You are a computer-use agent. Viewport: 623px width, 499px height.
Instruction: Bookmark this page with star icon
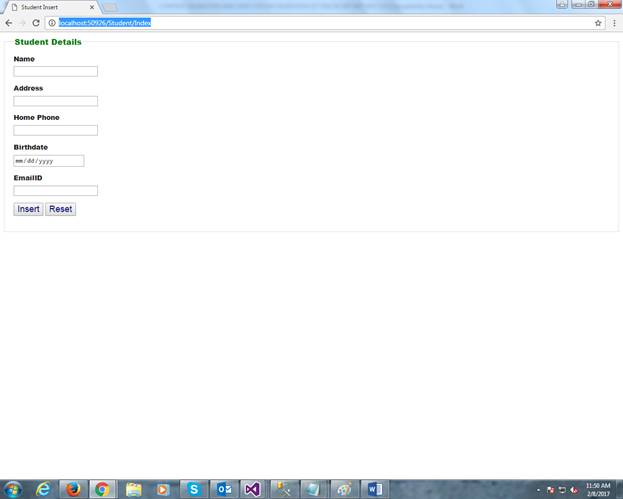coord(598,23)
